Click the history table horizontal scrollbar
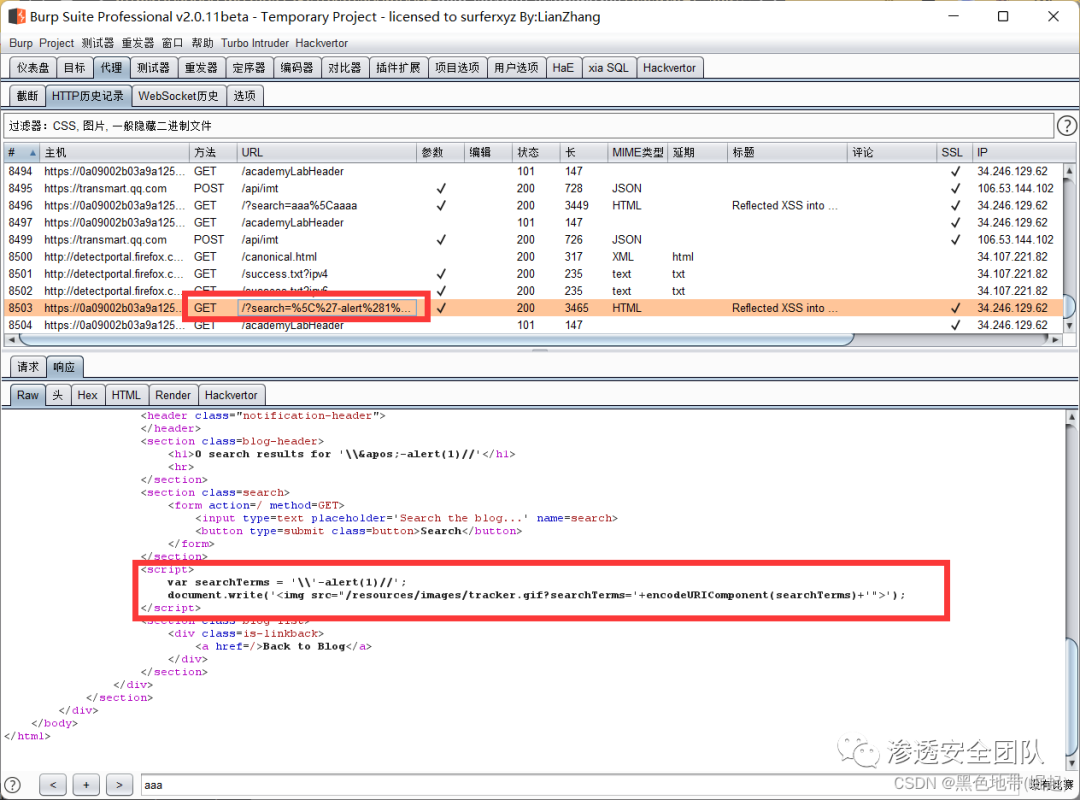 click(437, 339)
